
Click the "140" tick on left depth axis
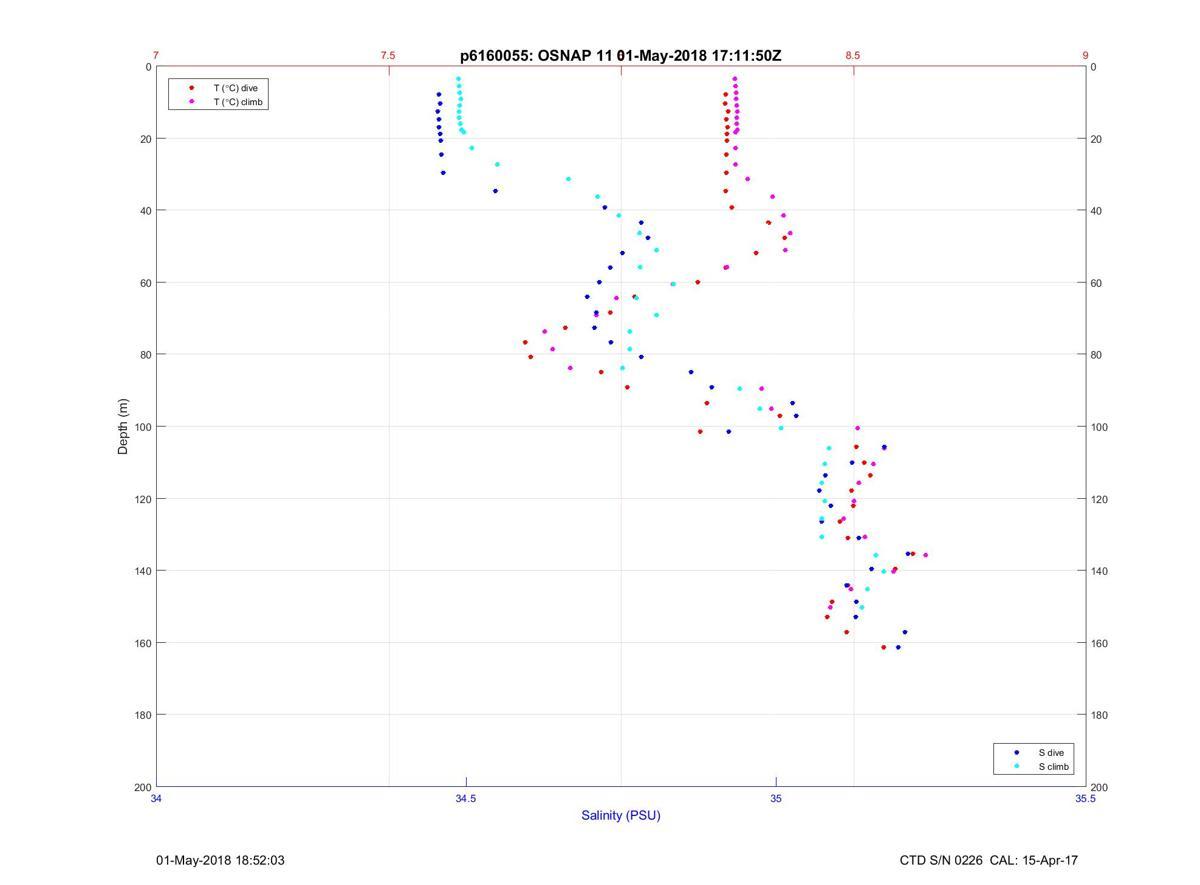coord(142,571)
